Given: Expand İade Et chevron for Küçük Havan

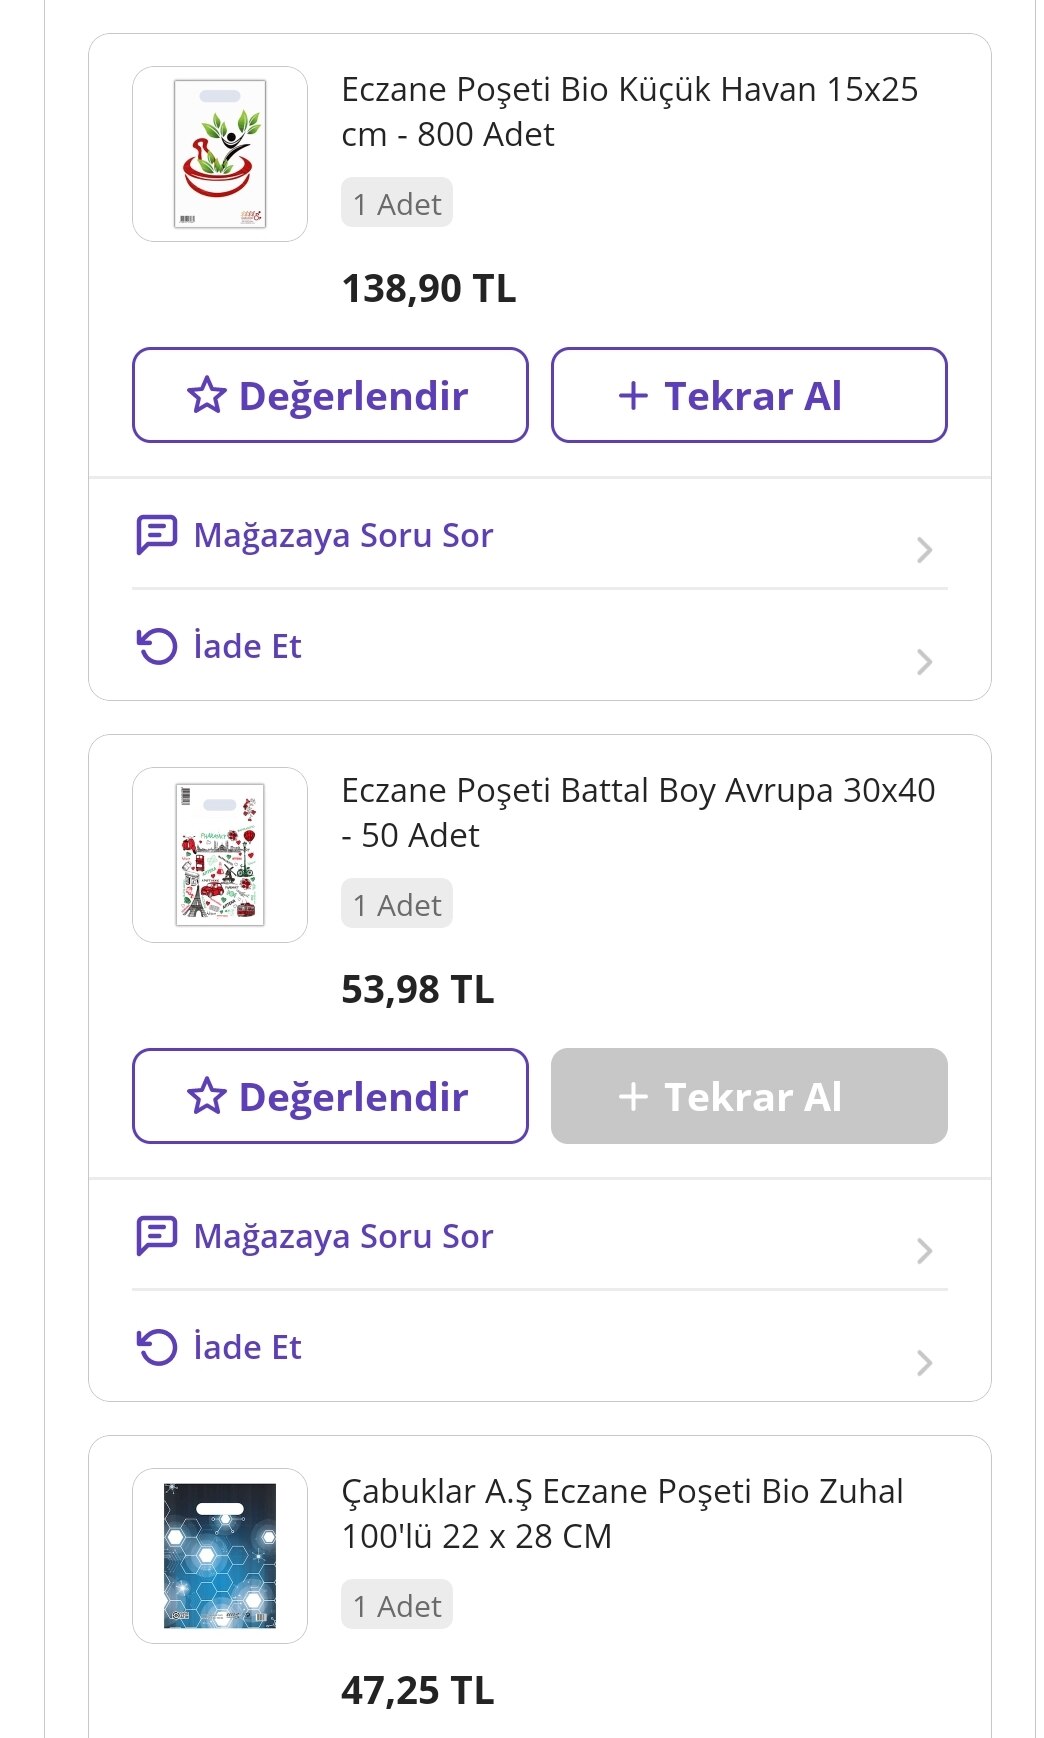Looking at the screenshot, I should (924, 662).
